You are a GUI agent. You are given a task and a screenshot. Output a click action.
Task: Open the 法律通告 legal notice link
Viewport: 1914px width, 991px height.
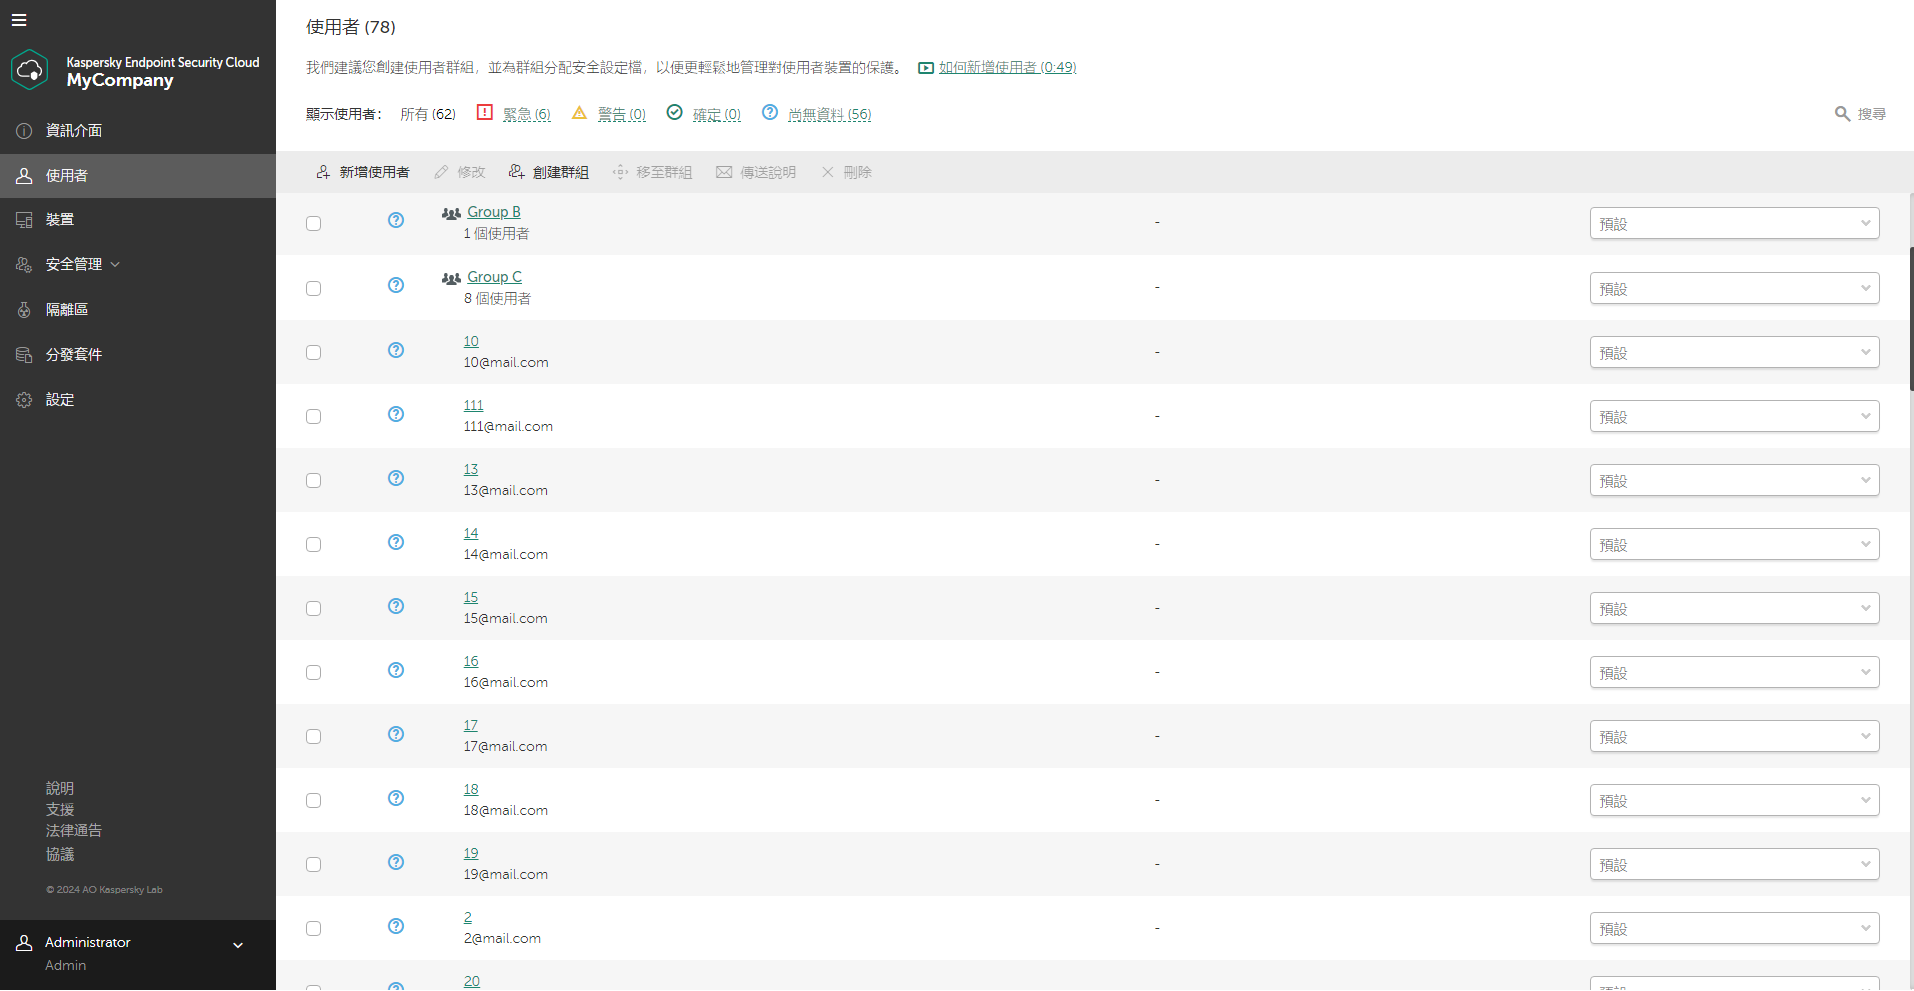coord(74,830)
